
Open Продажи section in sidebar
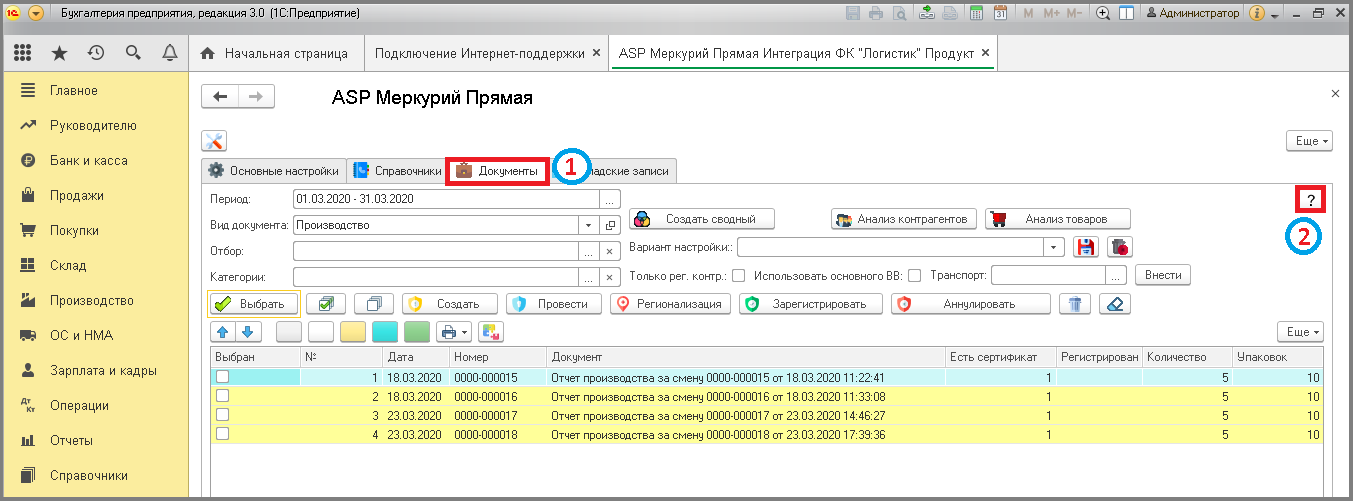click(77, 195)
